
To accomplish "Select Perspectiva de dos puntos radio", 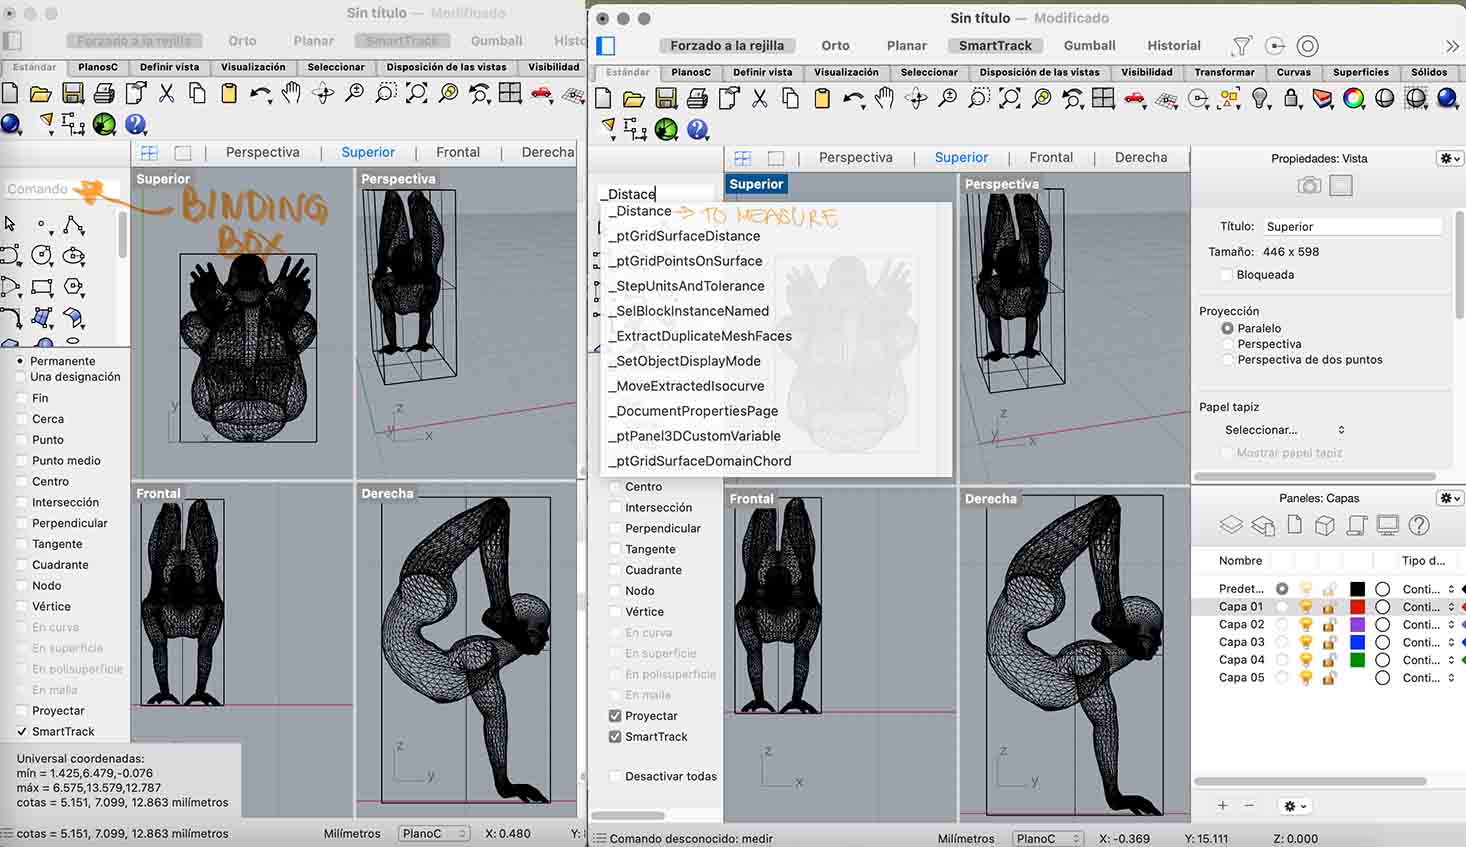I will tap(1227, 360).
